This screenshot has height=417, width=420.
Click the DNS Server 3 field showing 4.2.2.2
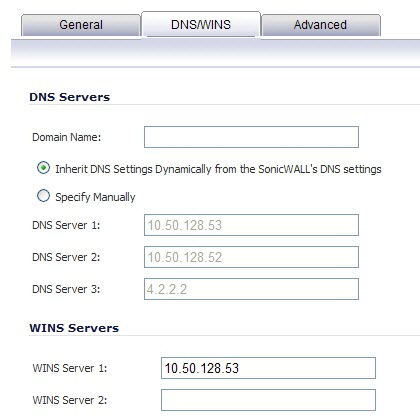(251, 289)
